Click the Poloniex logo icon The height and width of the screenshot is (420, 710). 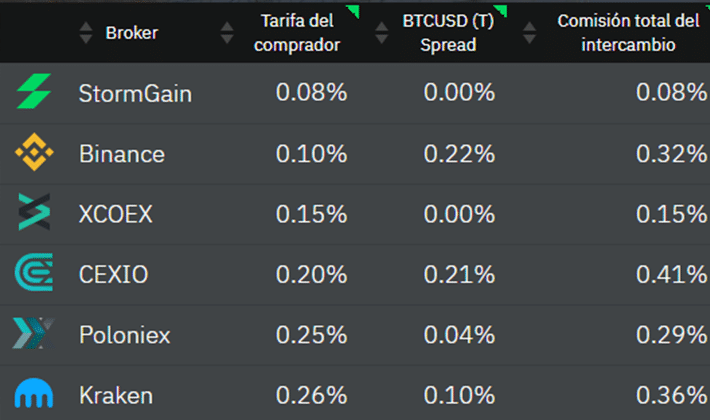click(x=33, y=333)
